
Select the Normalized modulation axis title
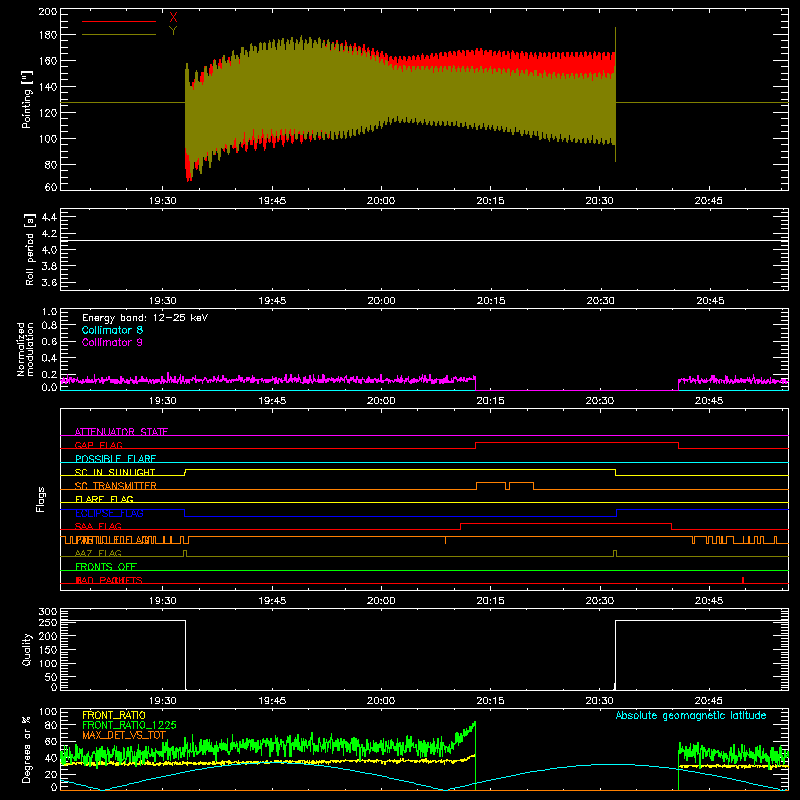(x=25, y=349)
